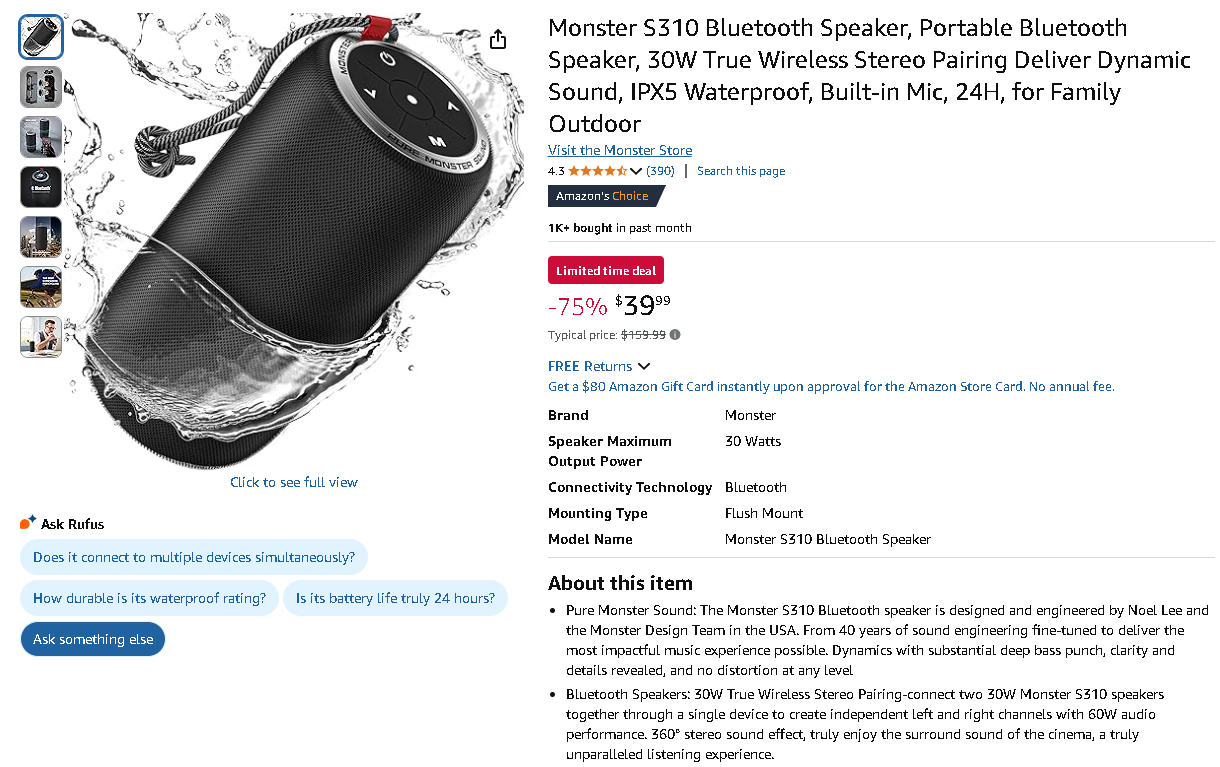The image size is (1220, 767).
Task: Ask Rufus about the 24-hour battery claim
Action: click(x=395, y=597)
